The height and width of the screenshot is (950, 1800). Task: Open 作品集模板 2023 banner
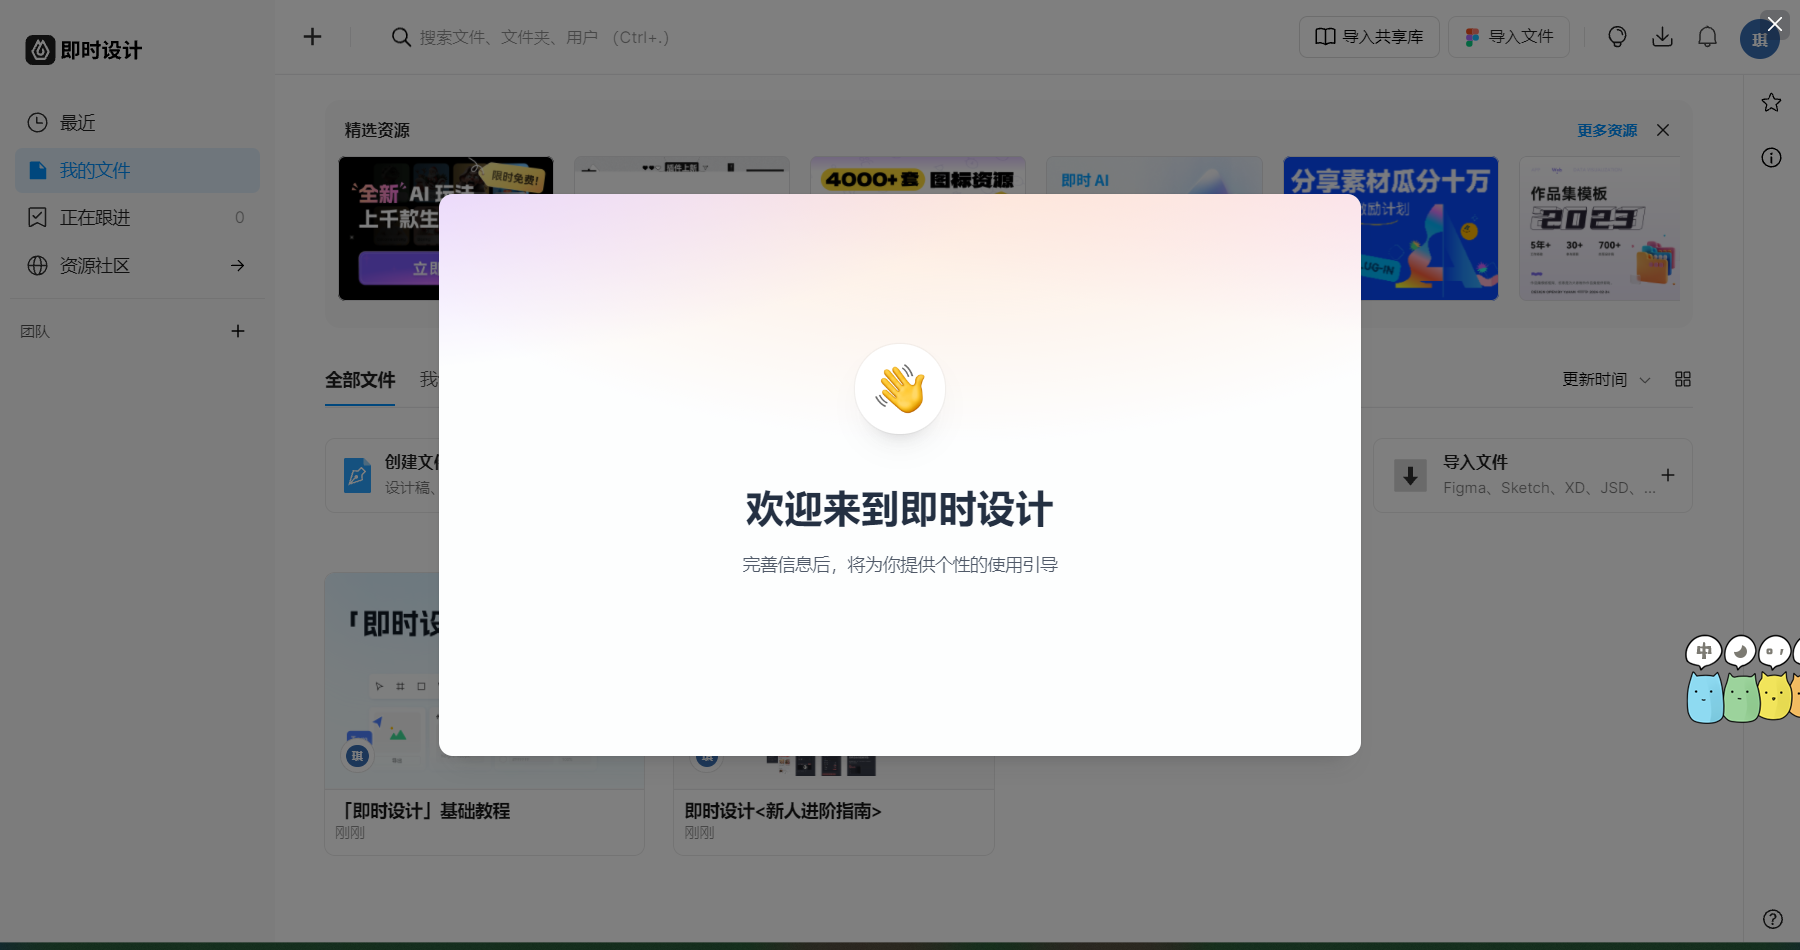pyautogui.click(x=1599, y=228)
